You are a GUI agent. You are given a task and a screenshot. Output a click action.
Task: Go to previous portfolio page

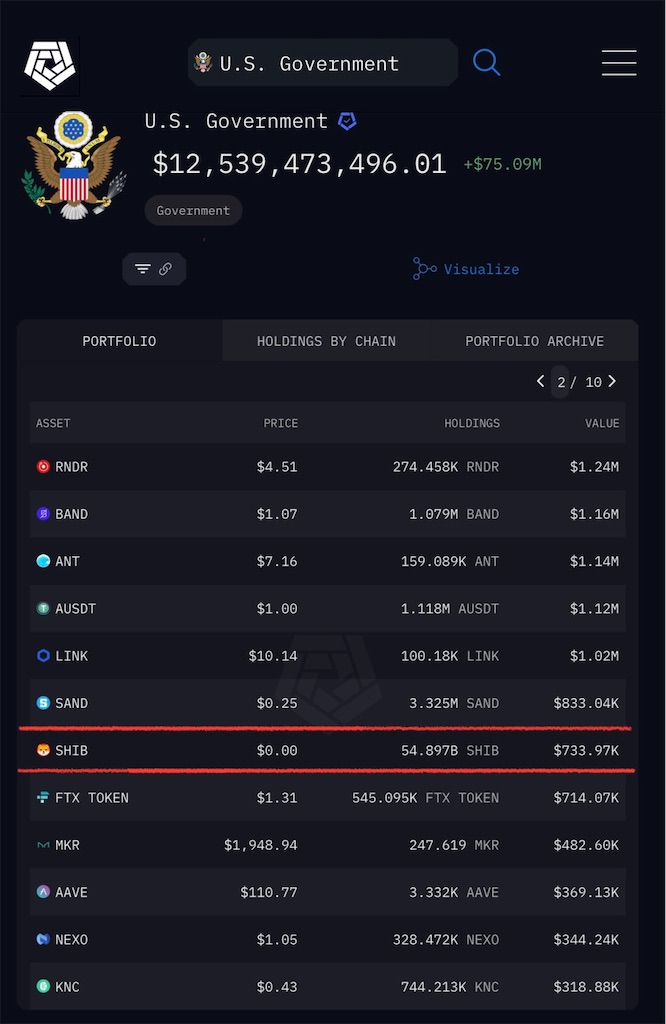[541, 382]
